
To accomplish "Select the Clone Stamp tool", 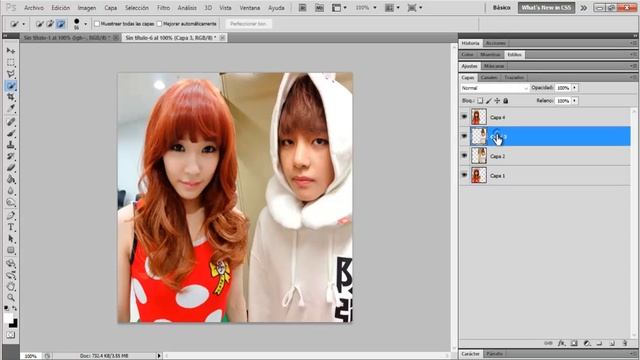I will pos(11,145).
